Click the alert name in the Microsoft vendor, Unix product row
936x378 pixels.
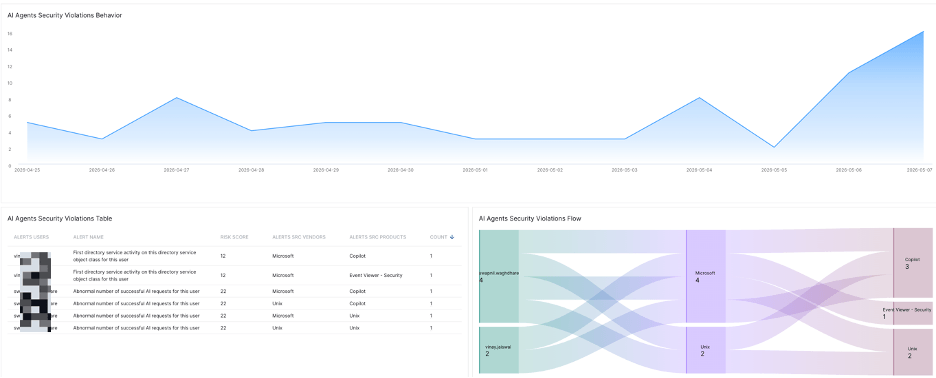pos(136,315)
